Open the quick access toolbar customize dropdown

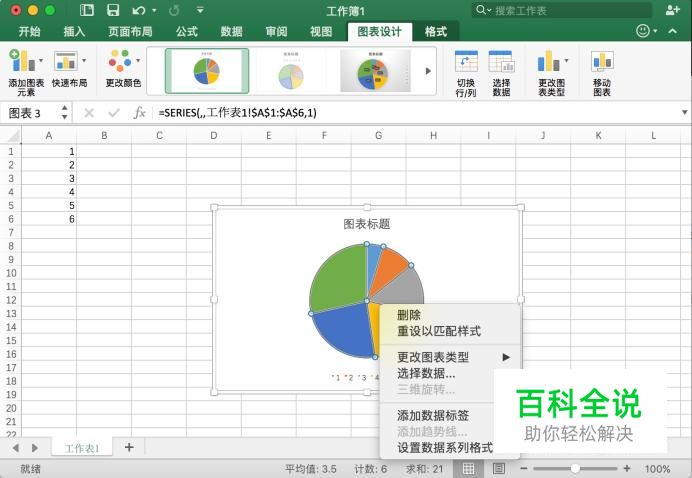[x=200, y=10]
